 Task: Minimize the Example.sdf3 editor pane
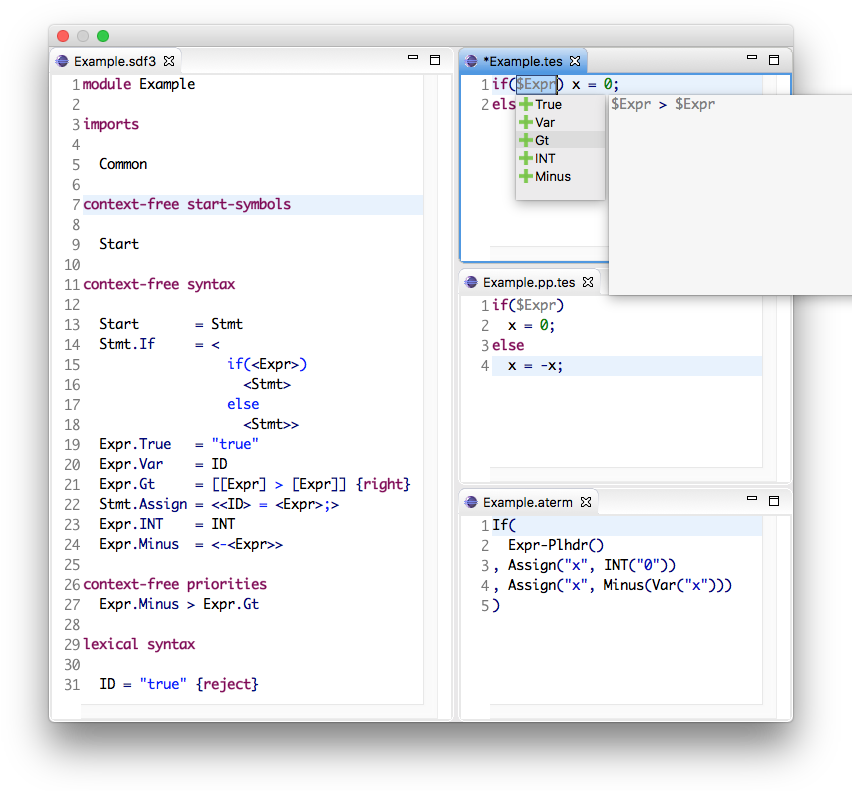(413, 57)
